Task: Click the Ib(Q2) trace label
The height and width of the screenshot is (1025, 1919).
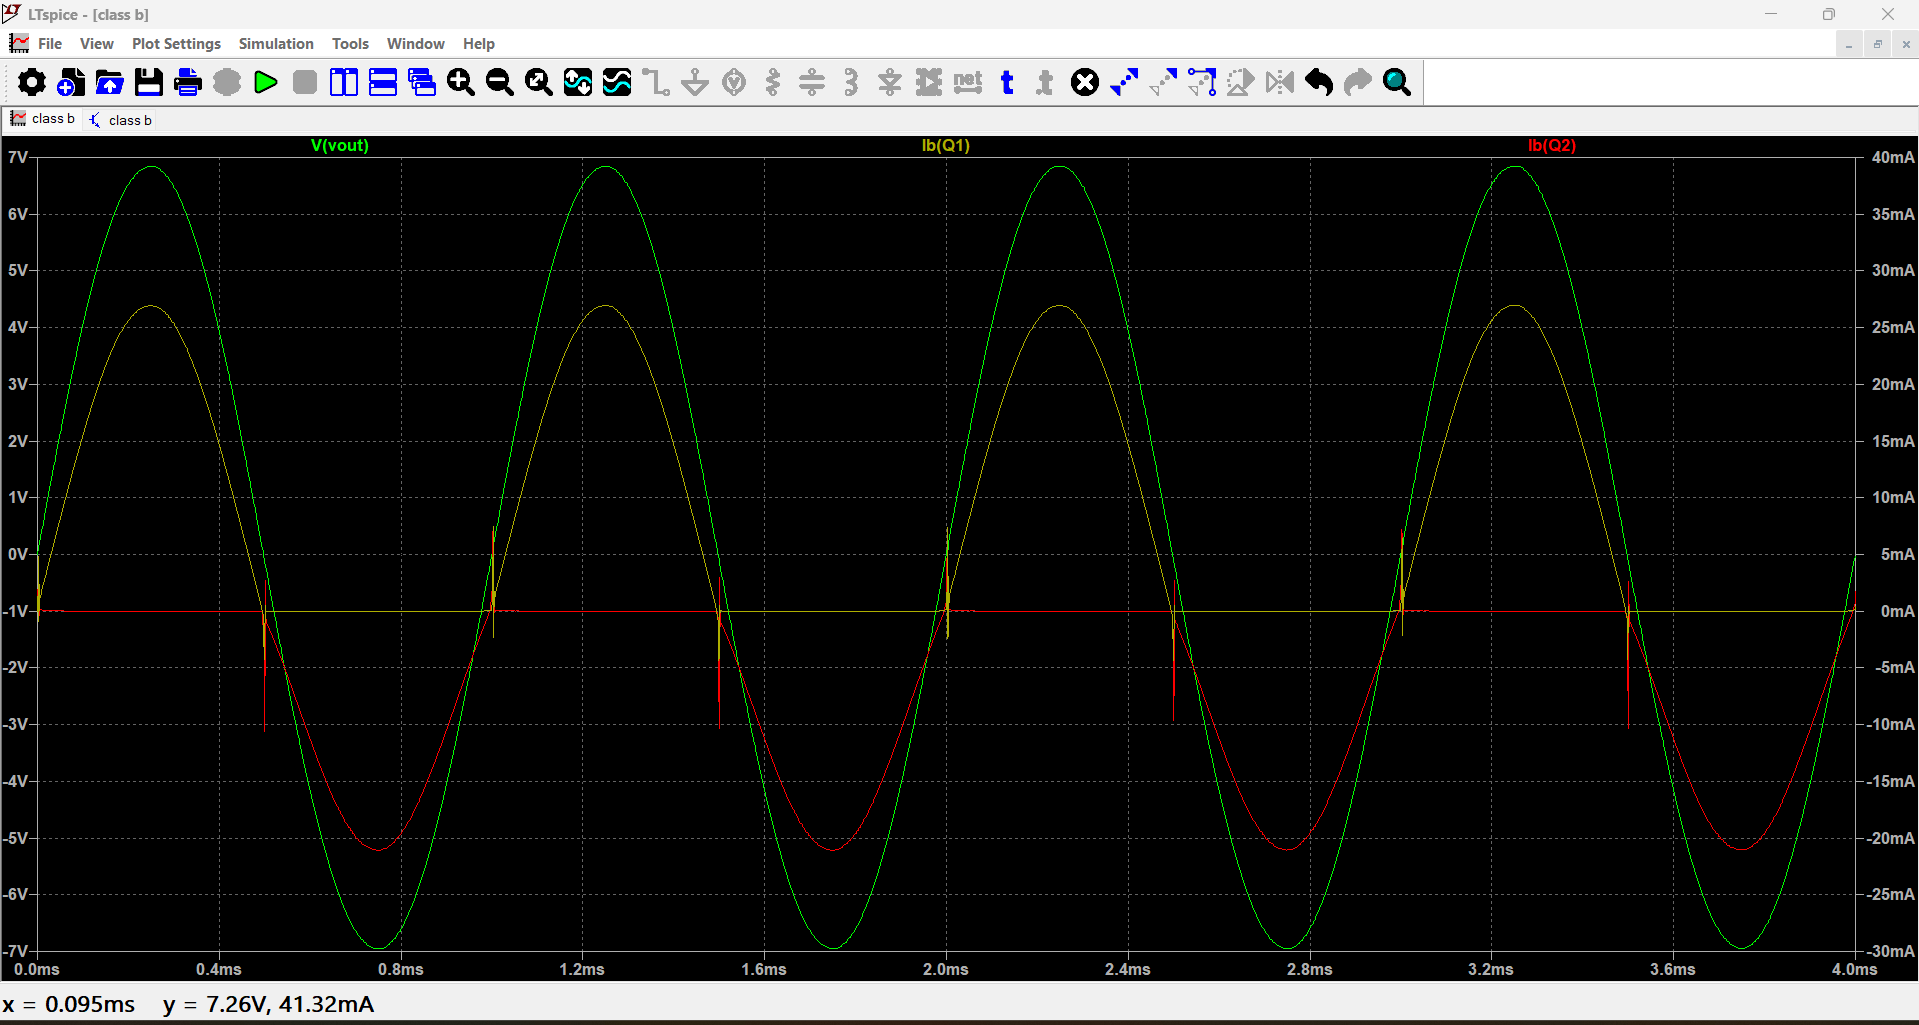Action: click(x=1552, y=145)
